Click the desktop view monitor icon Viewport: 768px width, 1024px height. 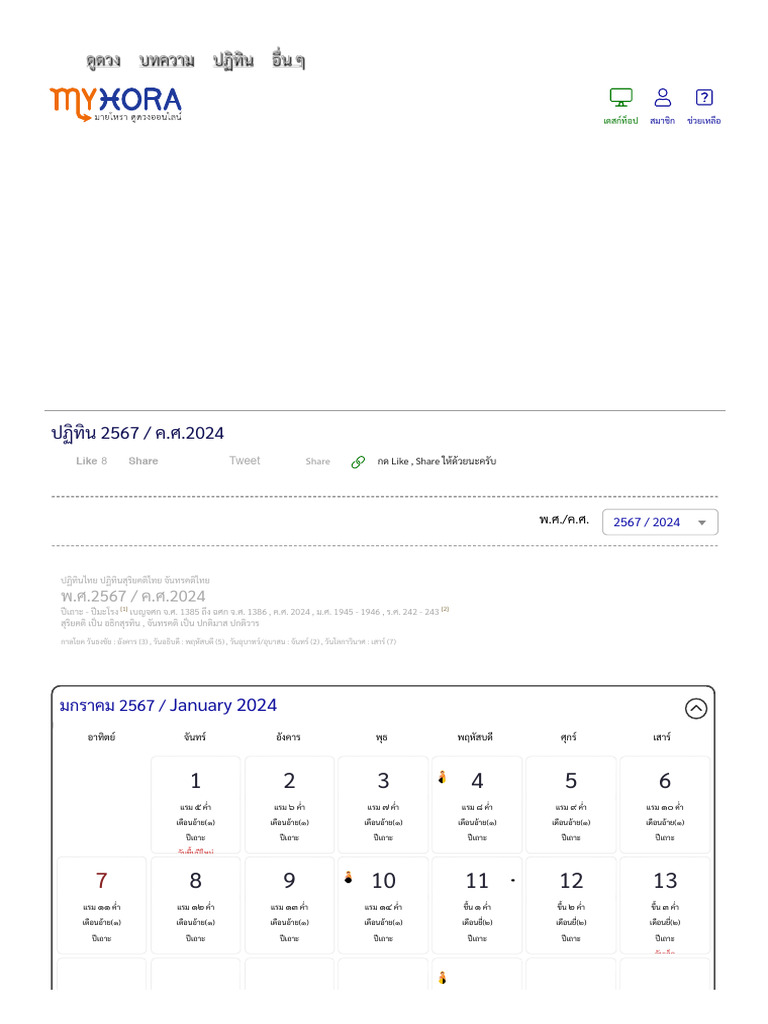pos(621,98)
